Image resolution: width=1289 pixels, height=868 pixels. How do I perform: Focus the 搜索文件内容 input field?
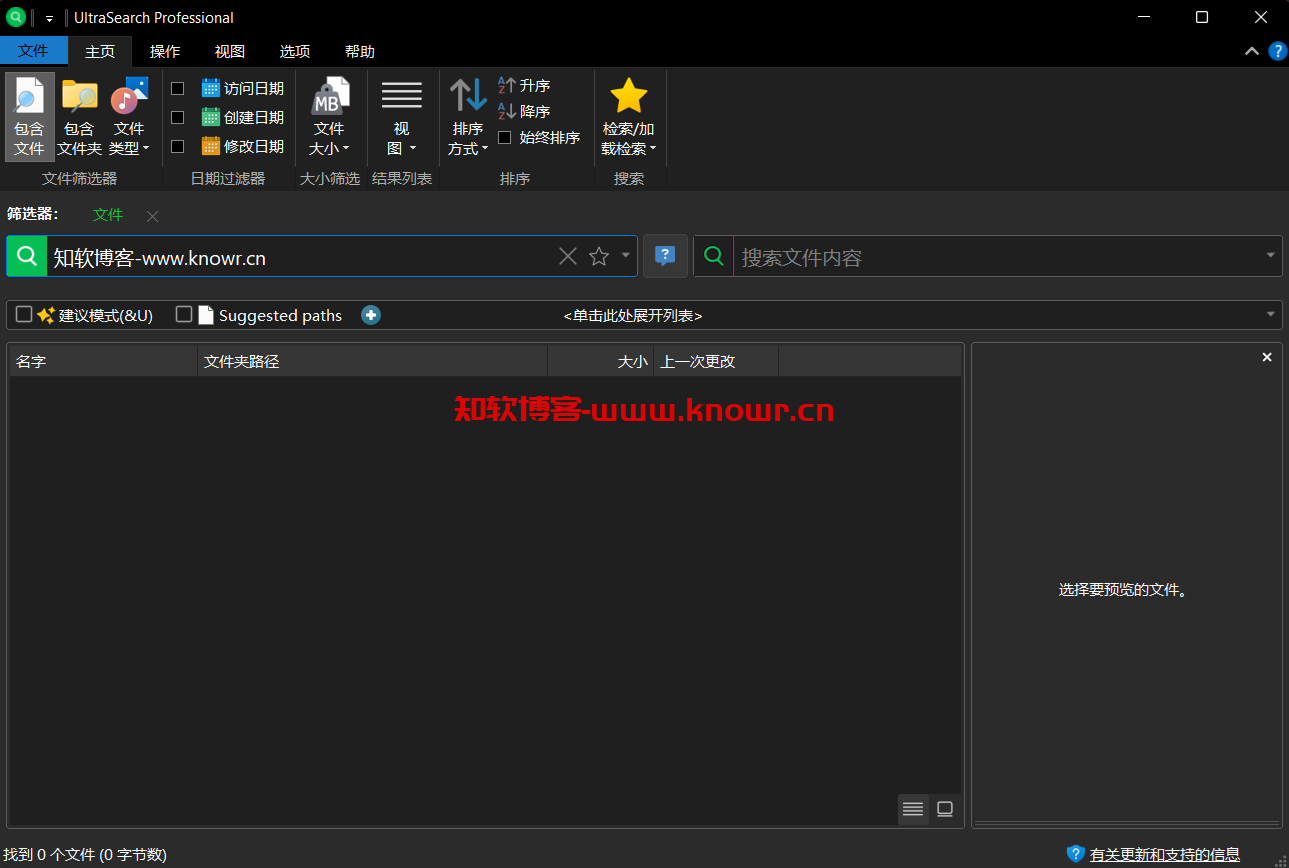pos(997,257)
